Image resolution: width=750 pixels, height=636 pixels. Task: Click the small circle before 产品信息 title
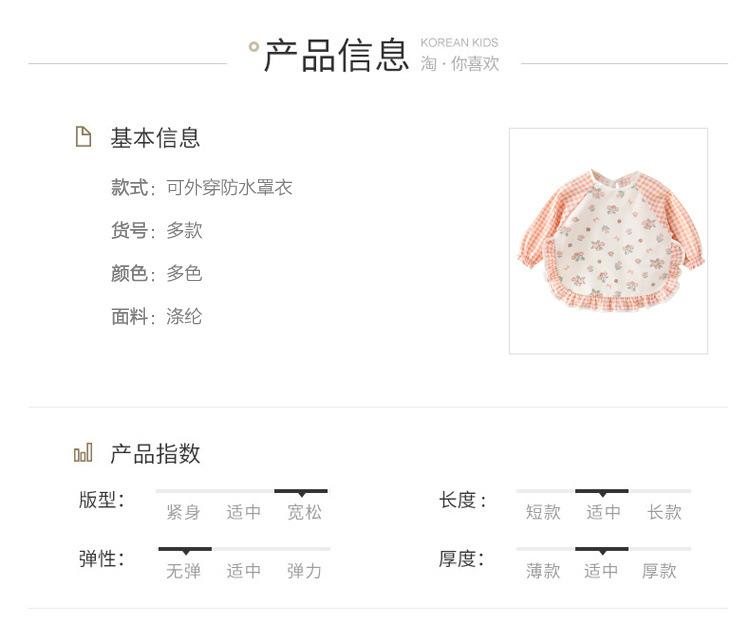point(254,46)
